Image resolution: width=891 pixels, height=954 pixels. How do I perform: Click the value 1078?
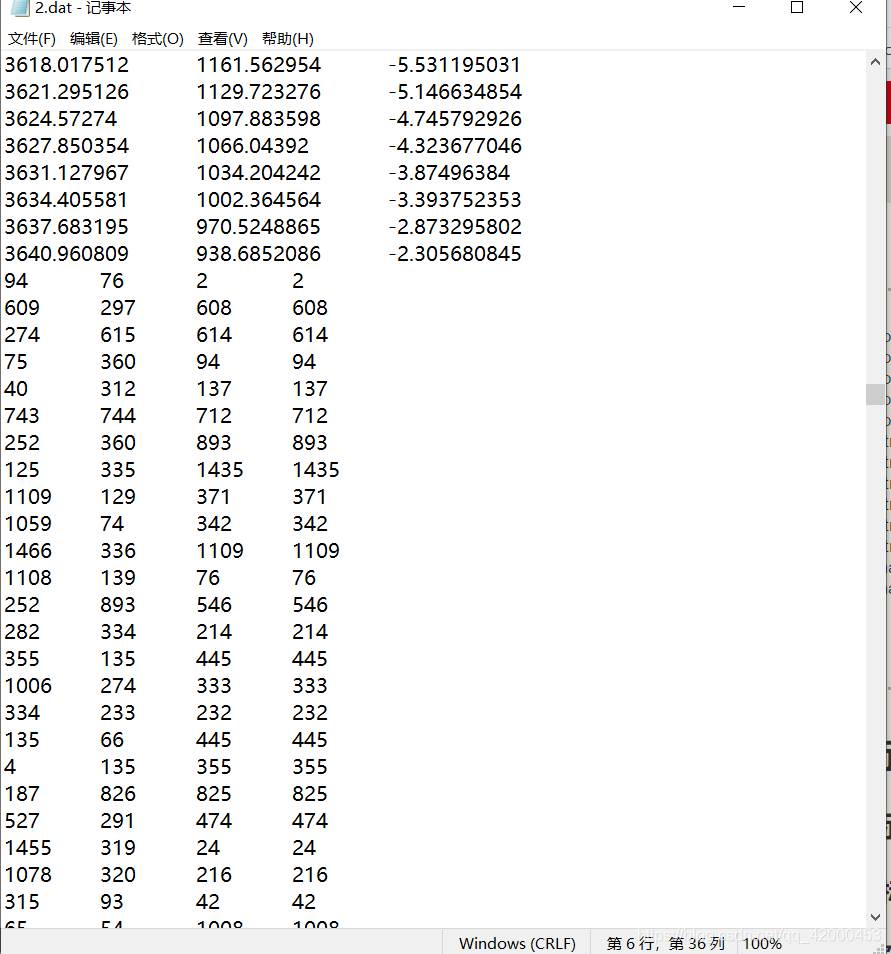[x=29, y=874]
